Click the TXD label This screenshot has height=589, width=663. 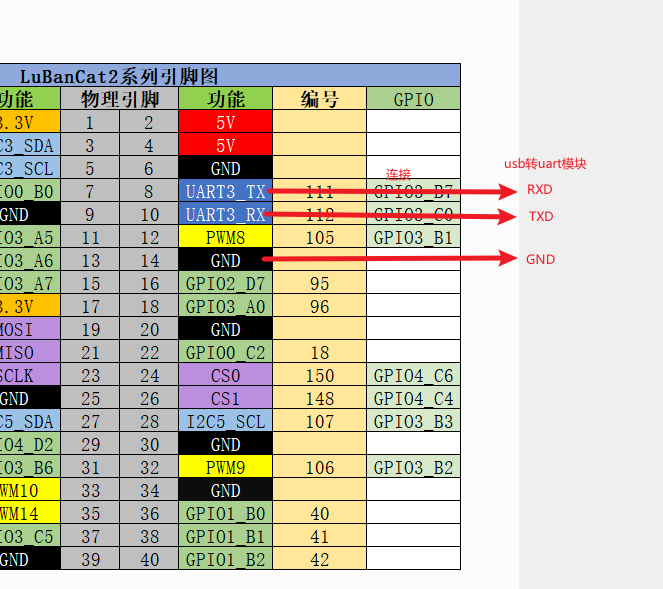541,216
